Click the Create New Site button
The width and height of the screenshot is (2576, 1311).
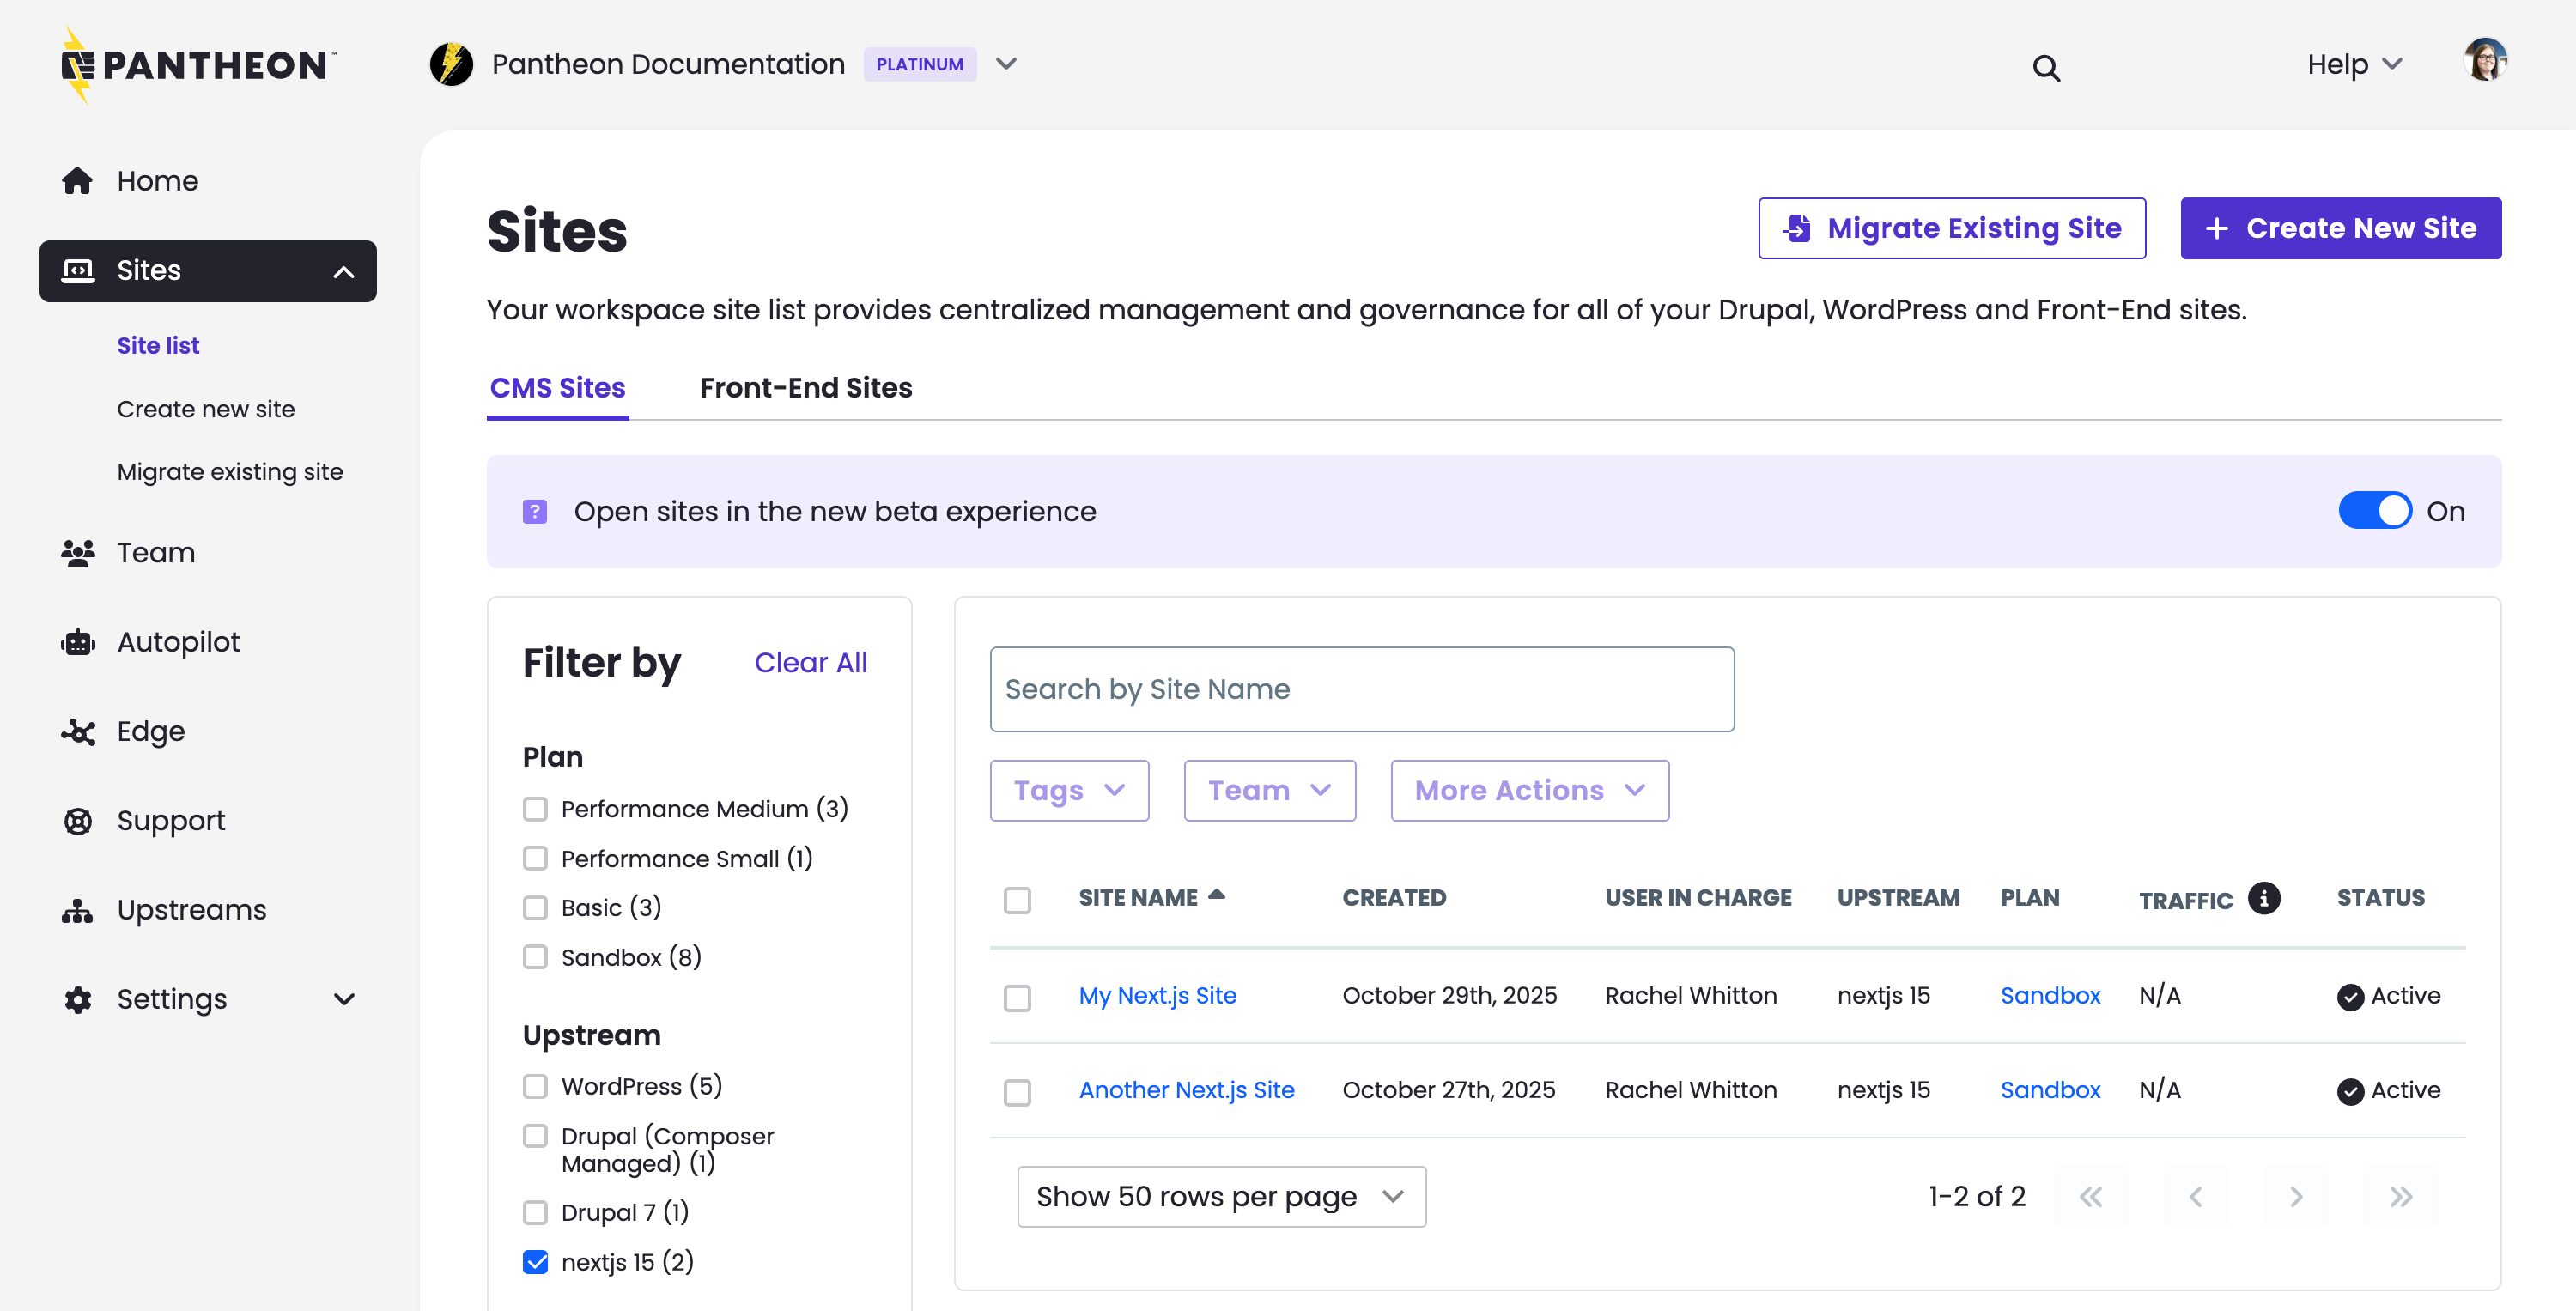point(2340,228)
